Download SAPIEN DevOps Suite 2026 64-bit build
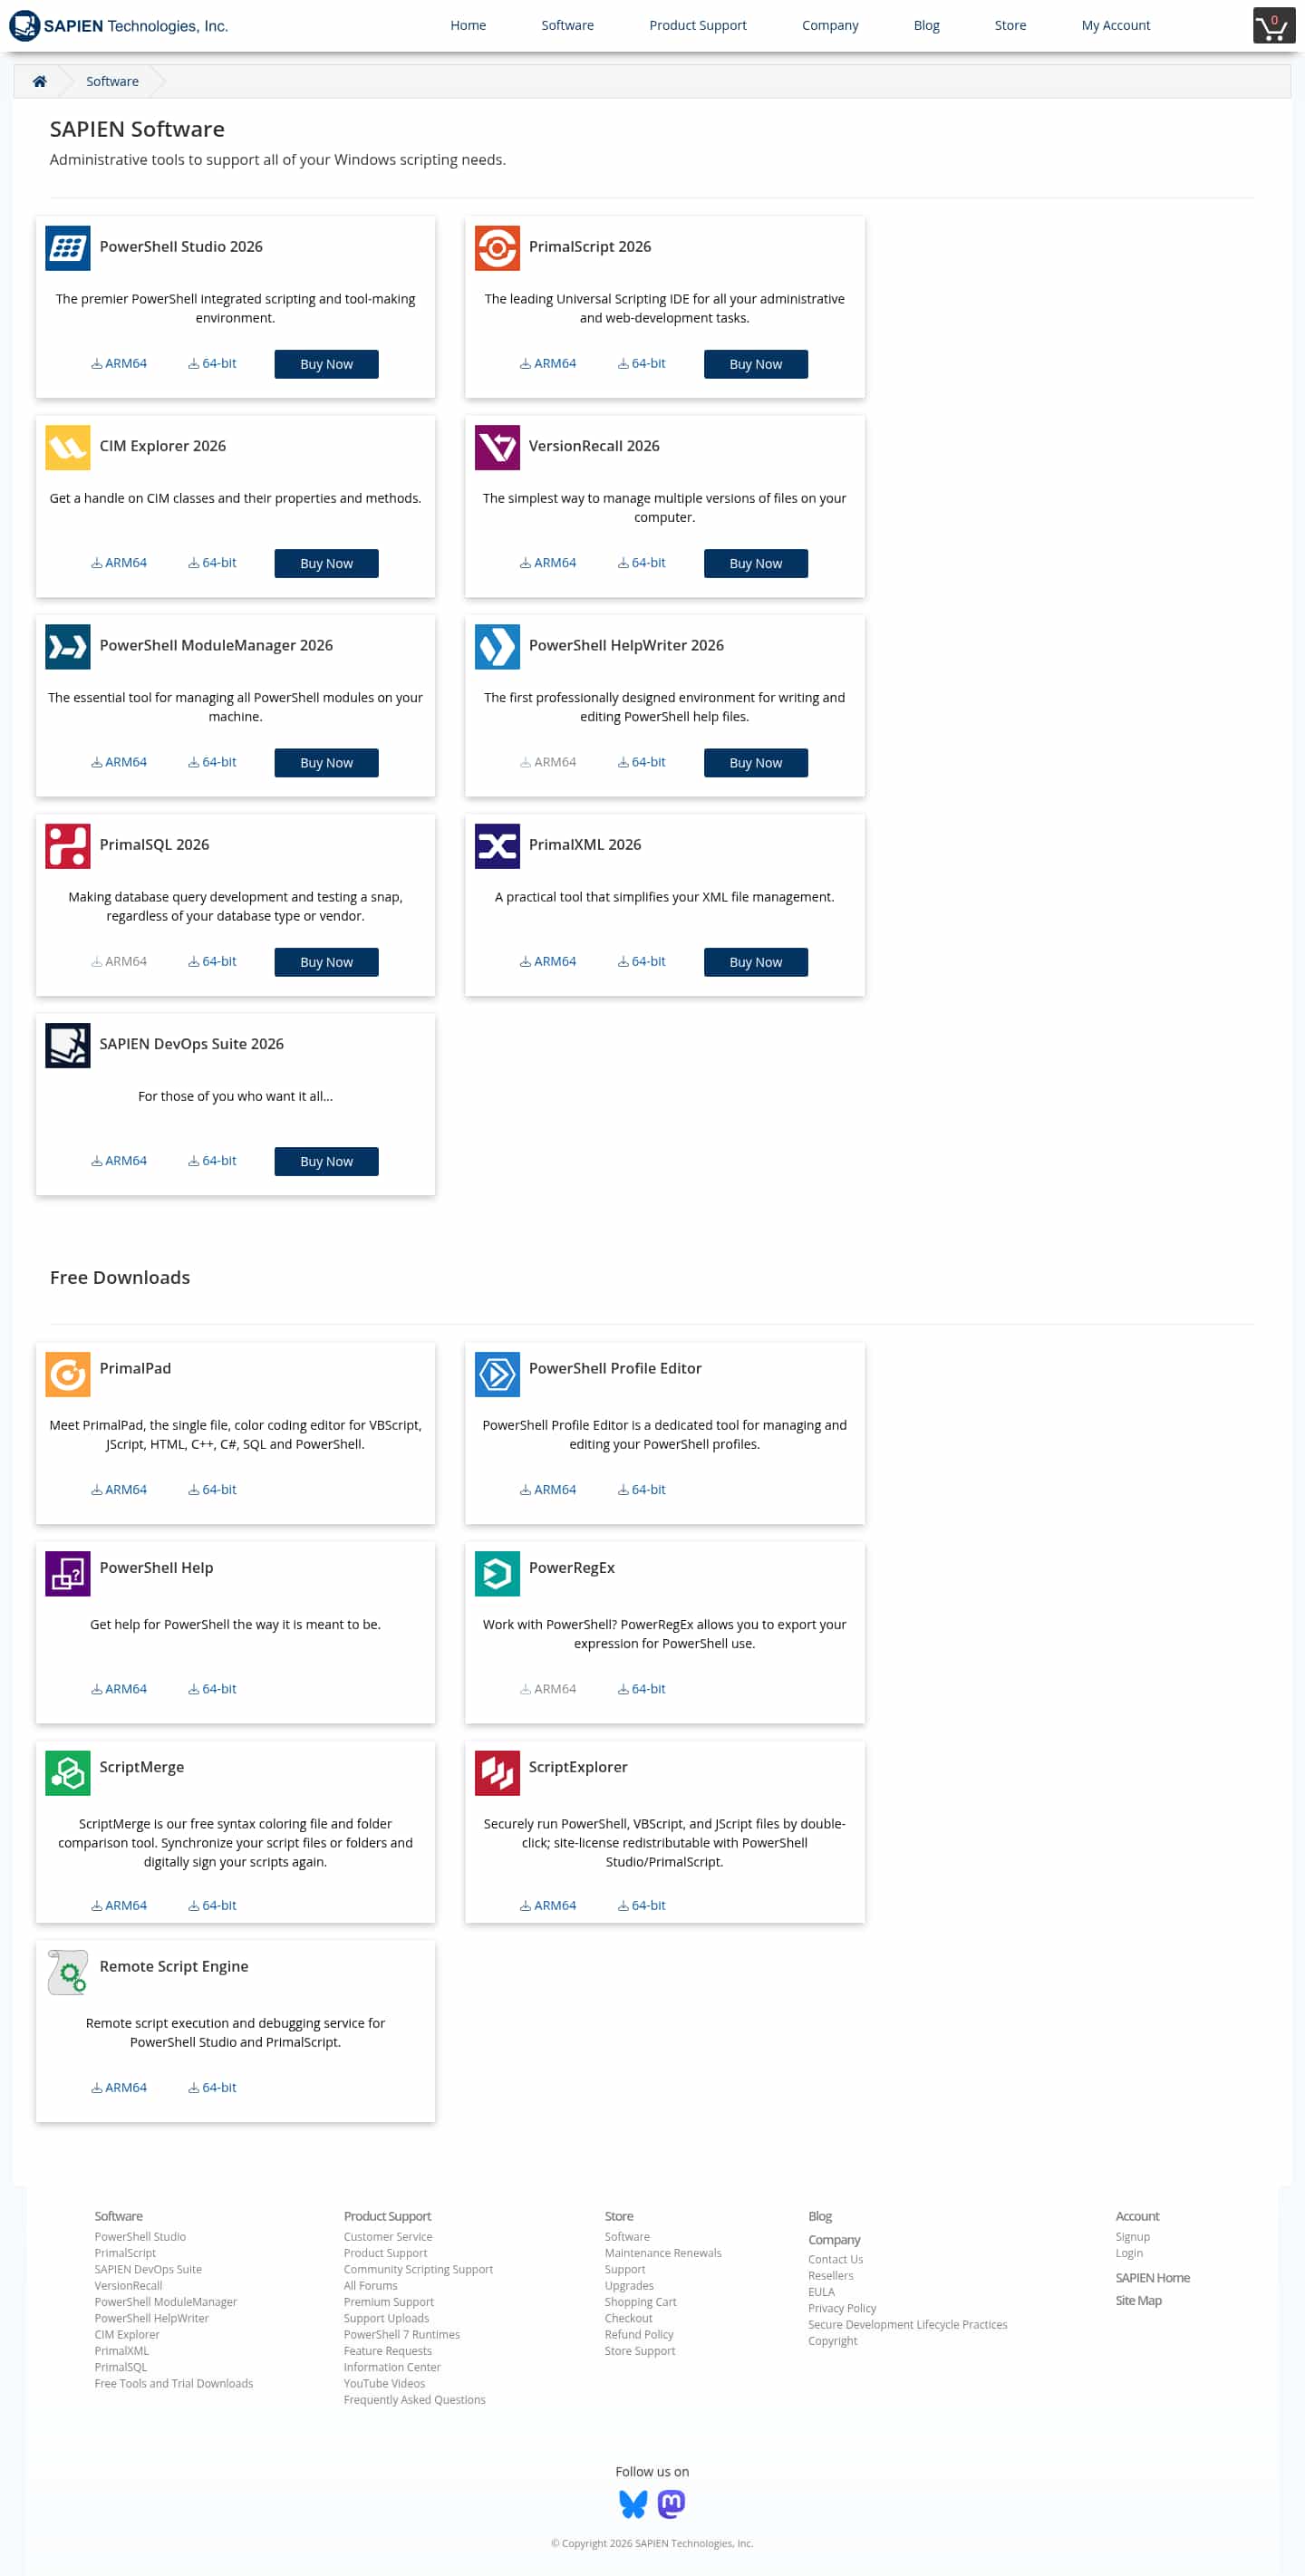The width and height of the screenshot is (1305, 2576). [x=212, y=1159]
